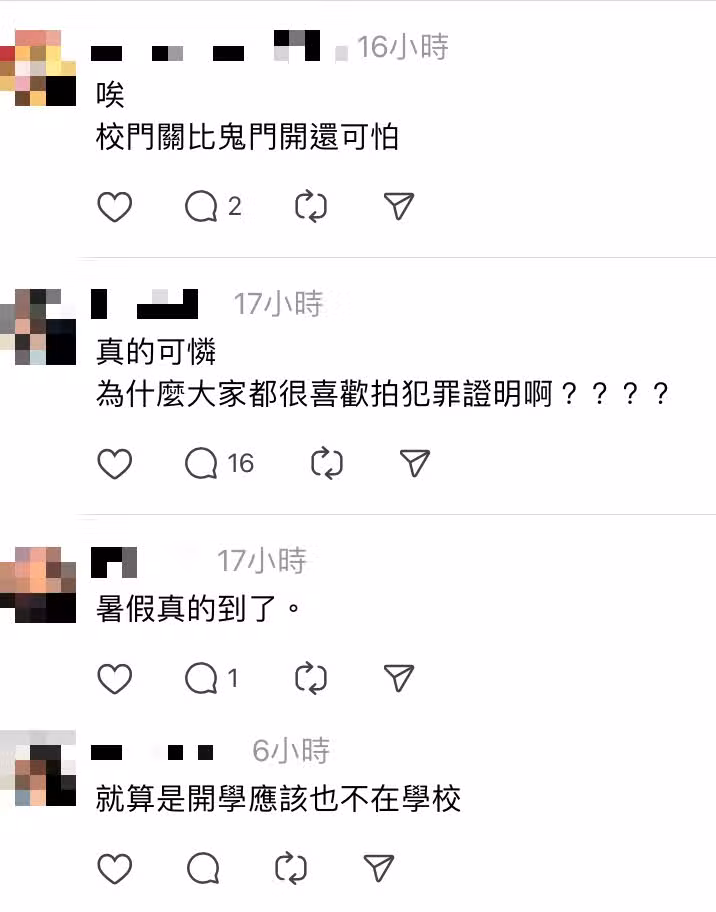Open the avatar of the 6小時 commenter

pos(38,768)
